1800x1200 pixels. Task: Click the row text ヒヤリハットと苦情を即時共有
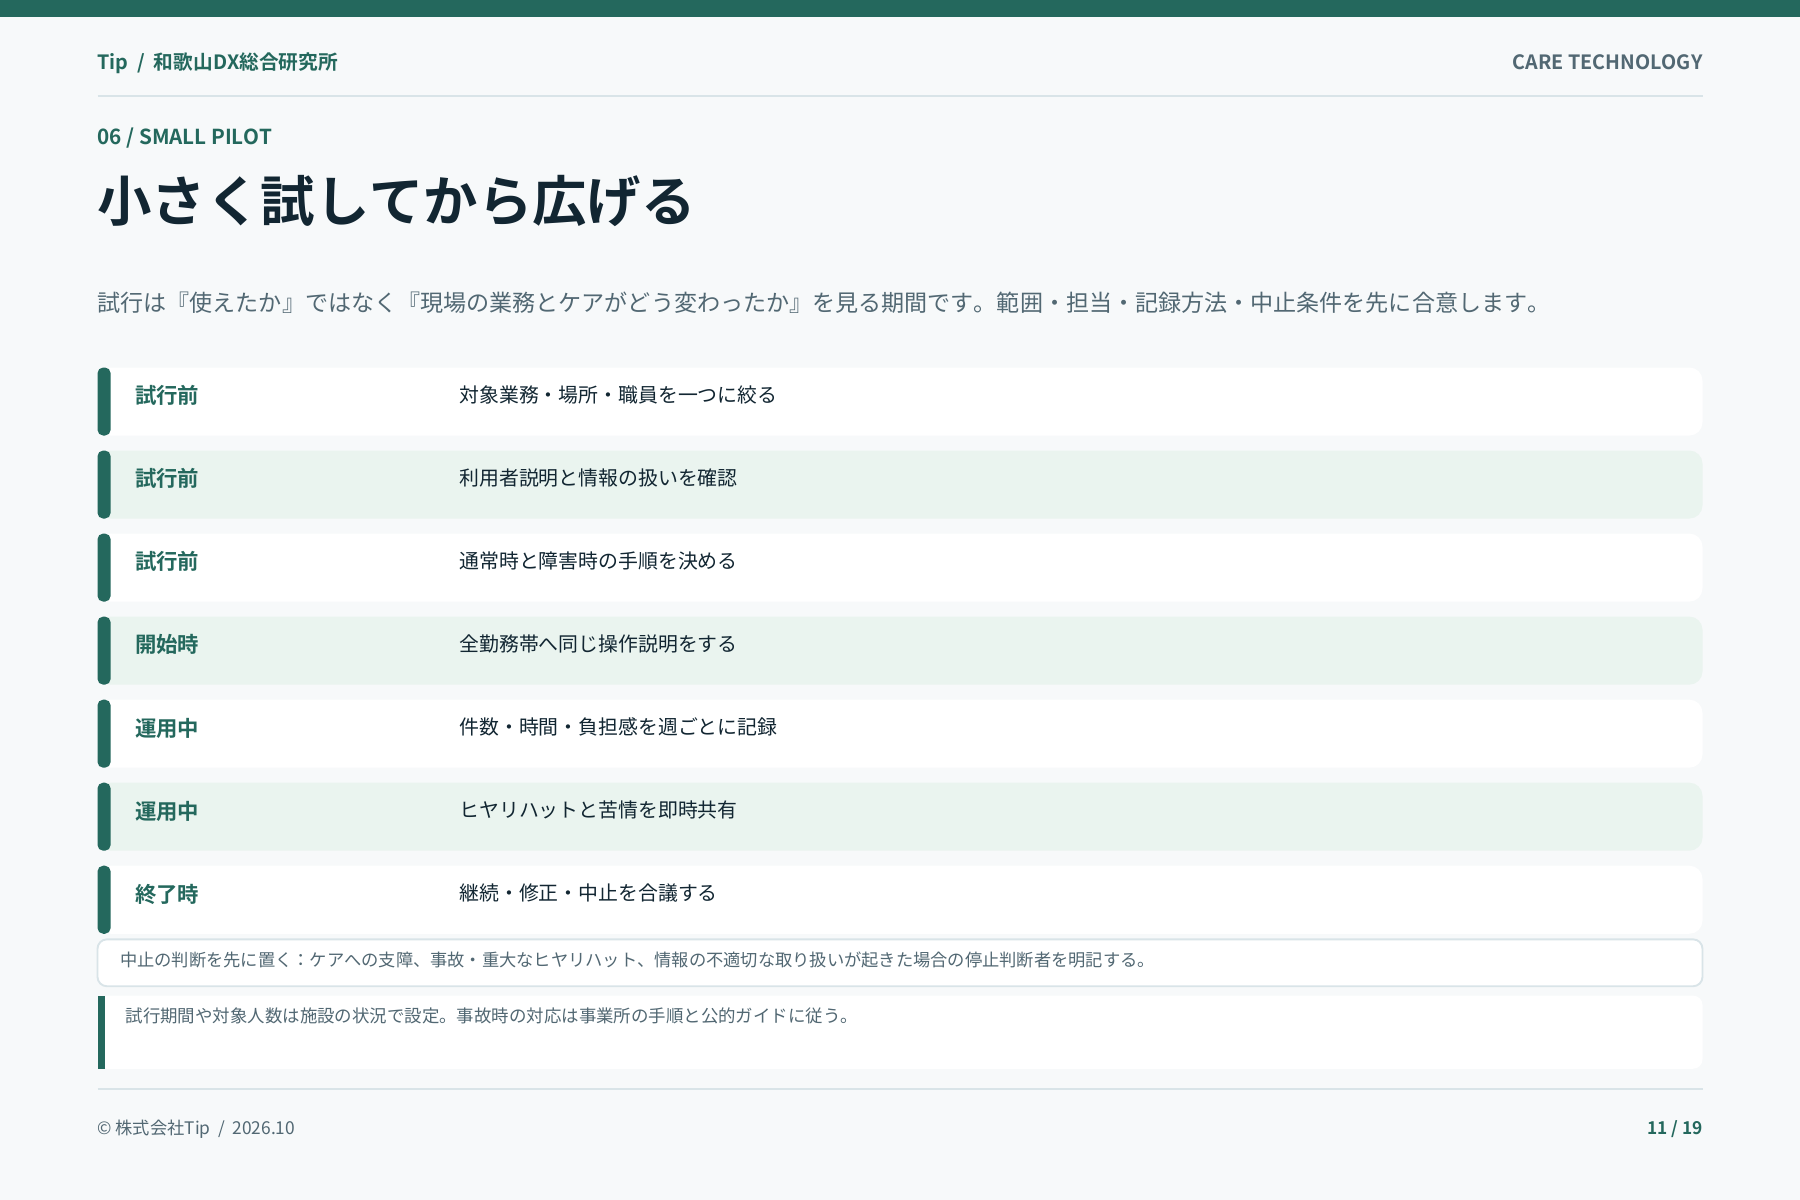[597, 810]
